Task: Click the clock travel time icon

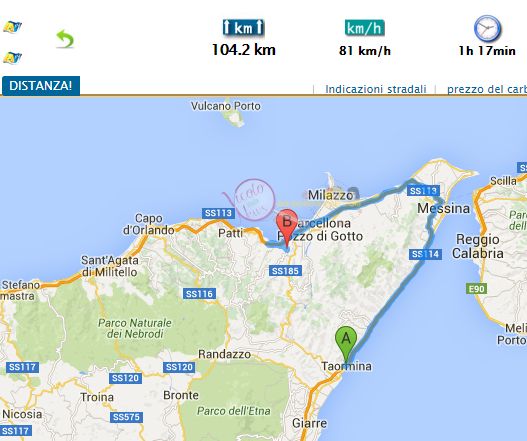Action: 487,28
